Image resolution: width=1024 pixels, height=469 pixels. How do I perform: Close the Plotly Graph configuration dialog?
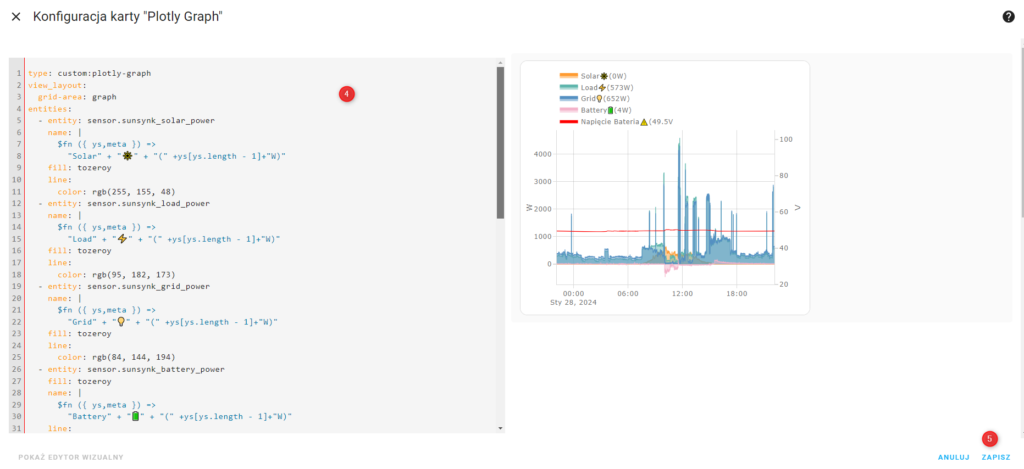point(16,17)
